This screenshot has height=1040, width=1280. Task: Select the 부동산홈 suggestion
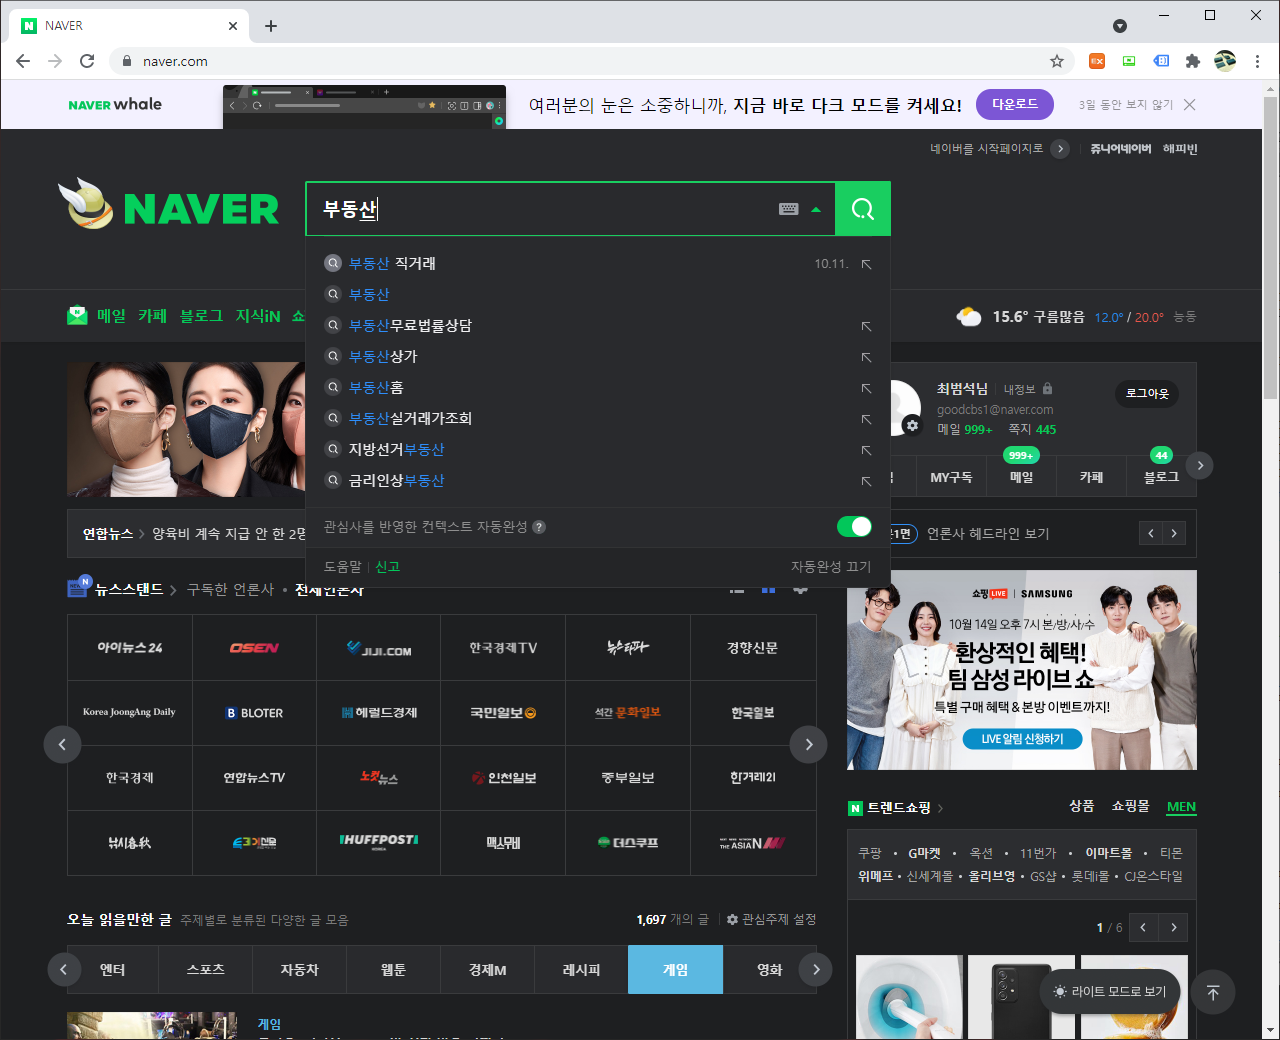376,387
